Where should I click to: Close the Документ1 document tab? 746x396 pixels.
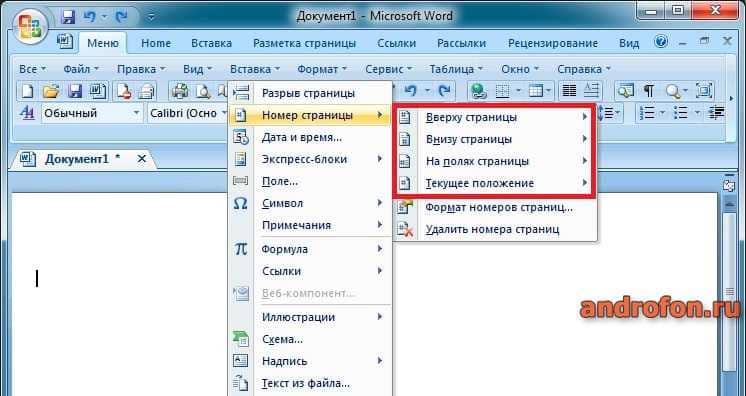pyautogui.click(x=141, y=159)
